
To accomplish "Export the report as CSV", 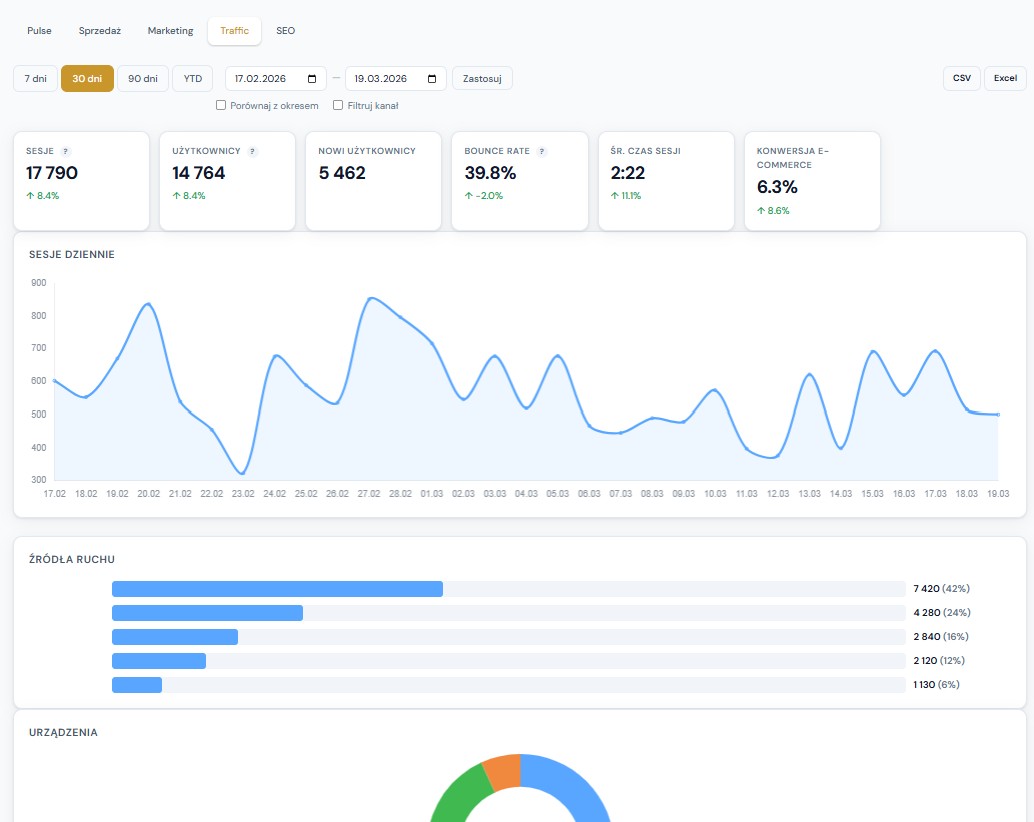I will [961, 78].
